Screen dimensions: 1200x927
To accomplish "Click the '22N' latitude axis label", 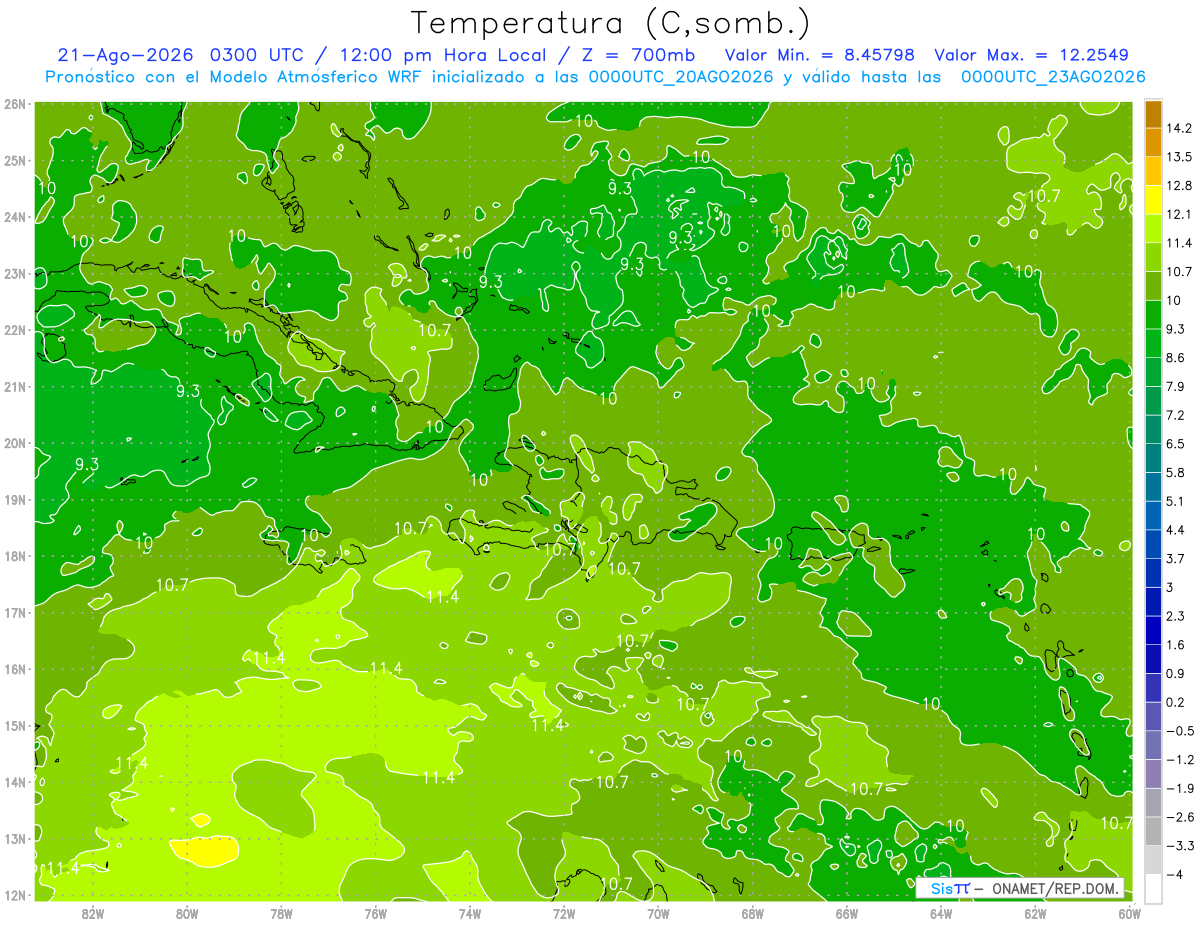I will point(15,330).
